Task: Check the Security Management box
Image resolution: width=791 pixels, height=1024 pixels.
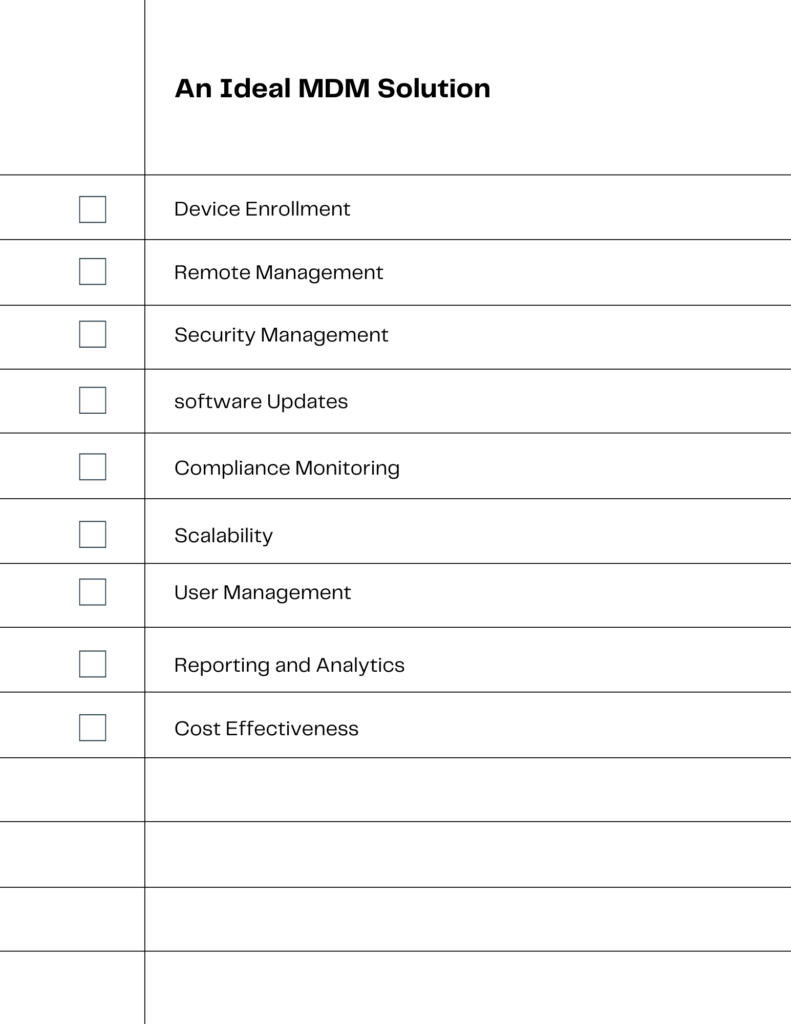Action: pyautogui.click(x=93, y=334)
